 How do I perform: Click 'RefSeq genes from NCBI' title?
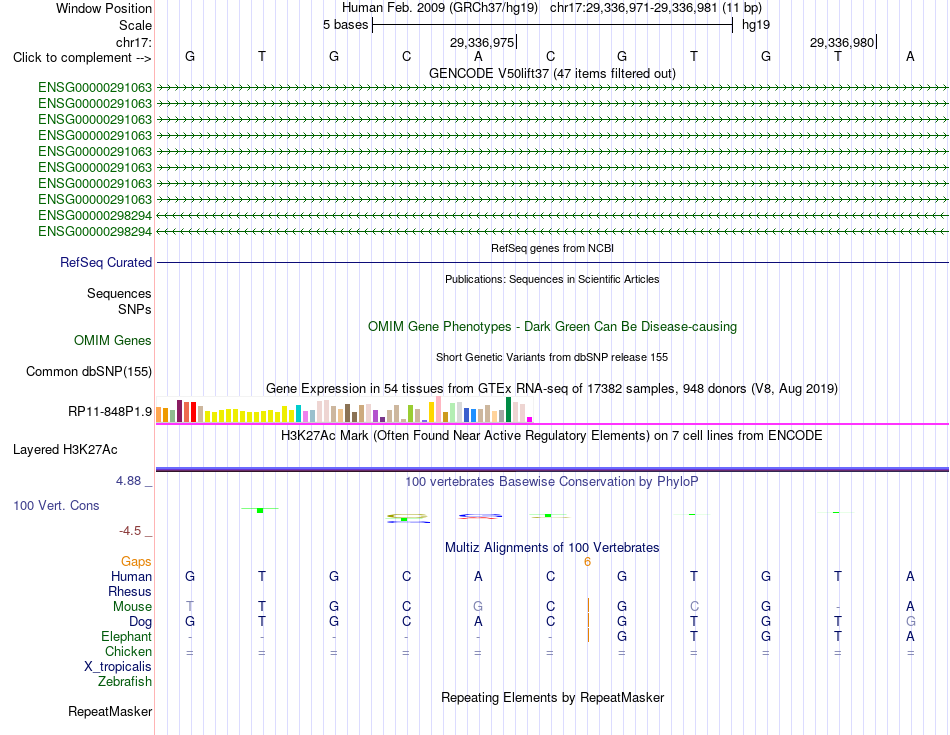(x=552, y=248)
